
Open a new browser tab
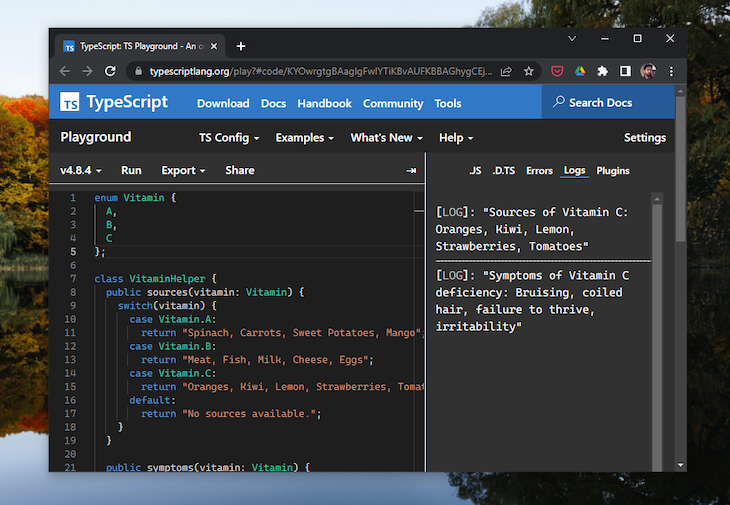tap(241, 46)
